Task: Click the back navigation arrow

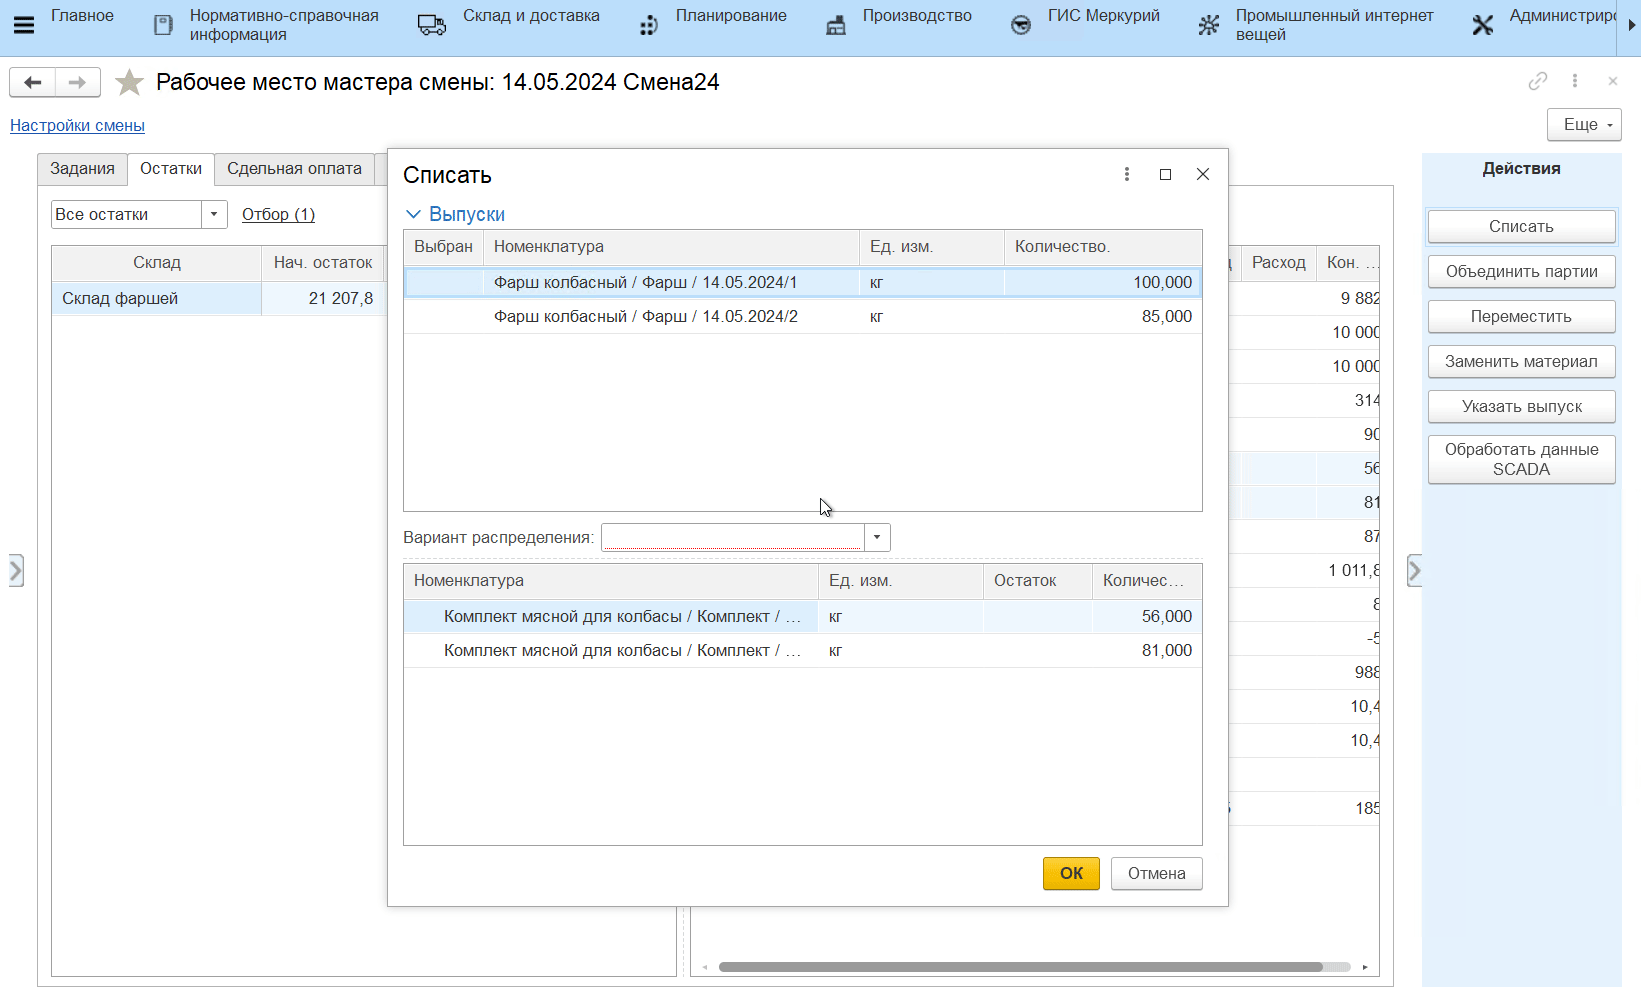Action: (x=33, y=82)
